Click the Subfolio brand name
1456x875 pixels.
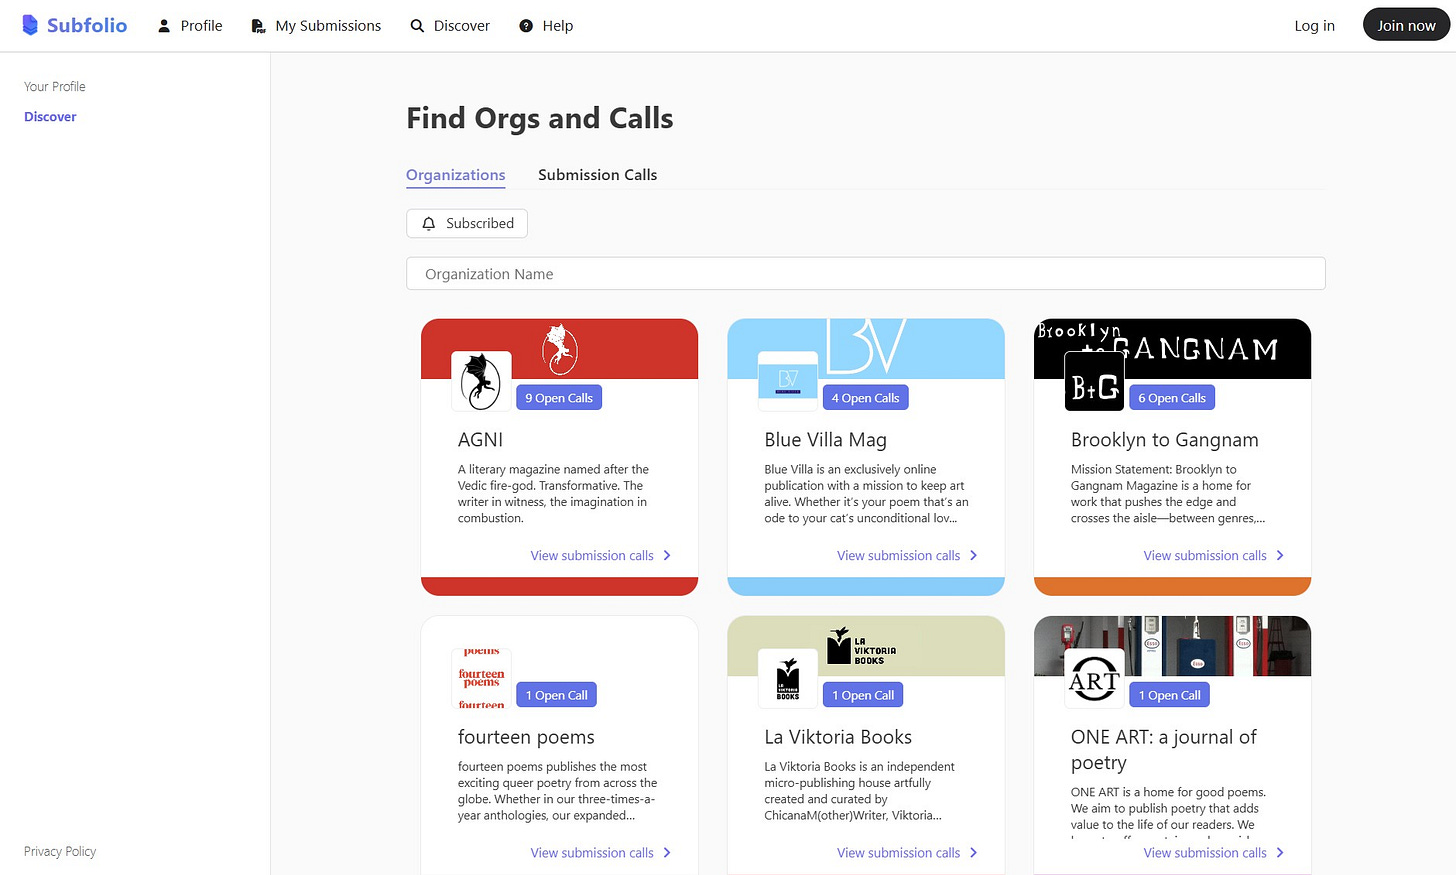pos(87,25)
